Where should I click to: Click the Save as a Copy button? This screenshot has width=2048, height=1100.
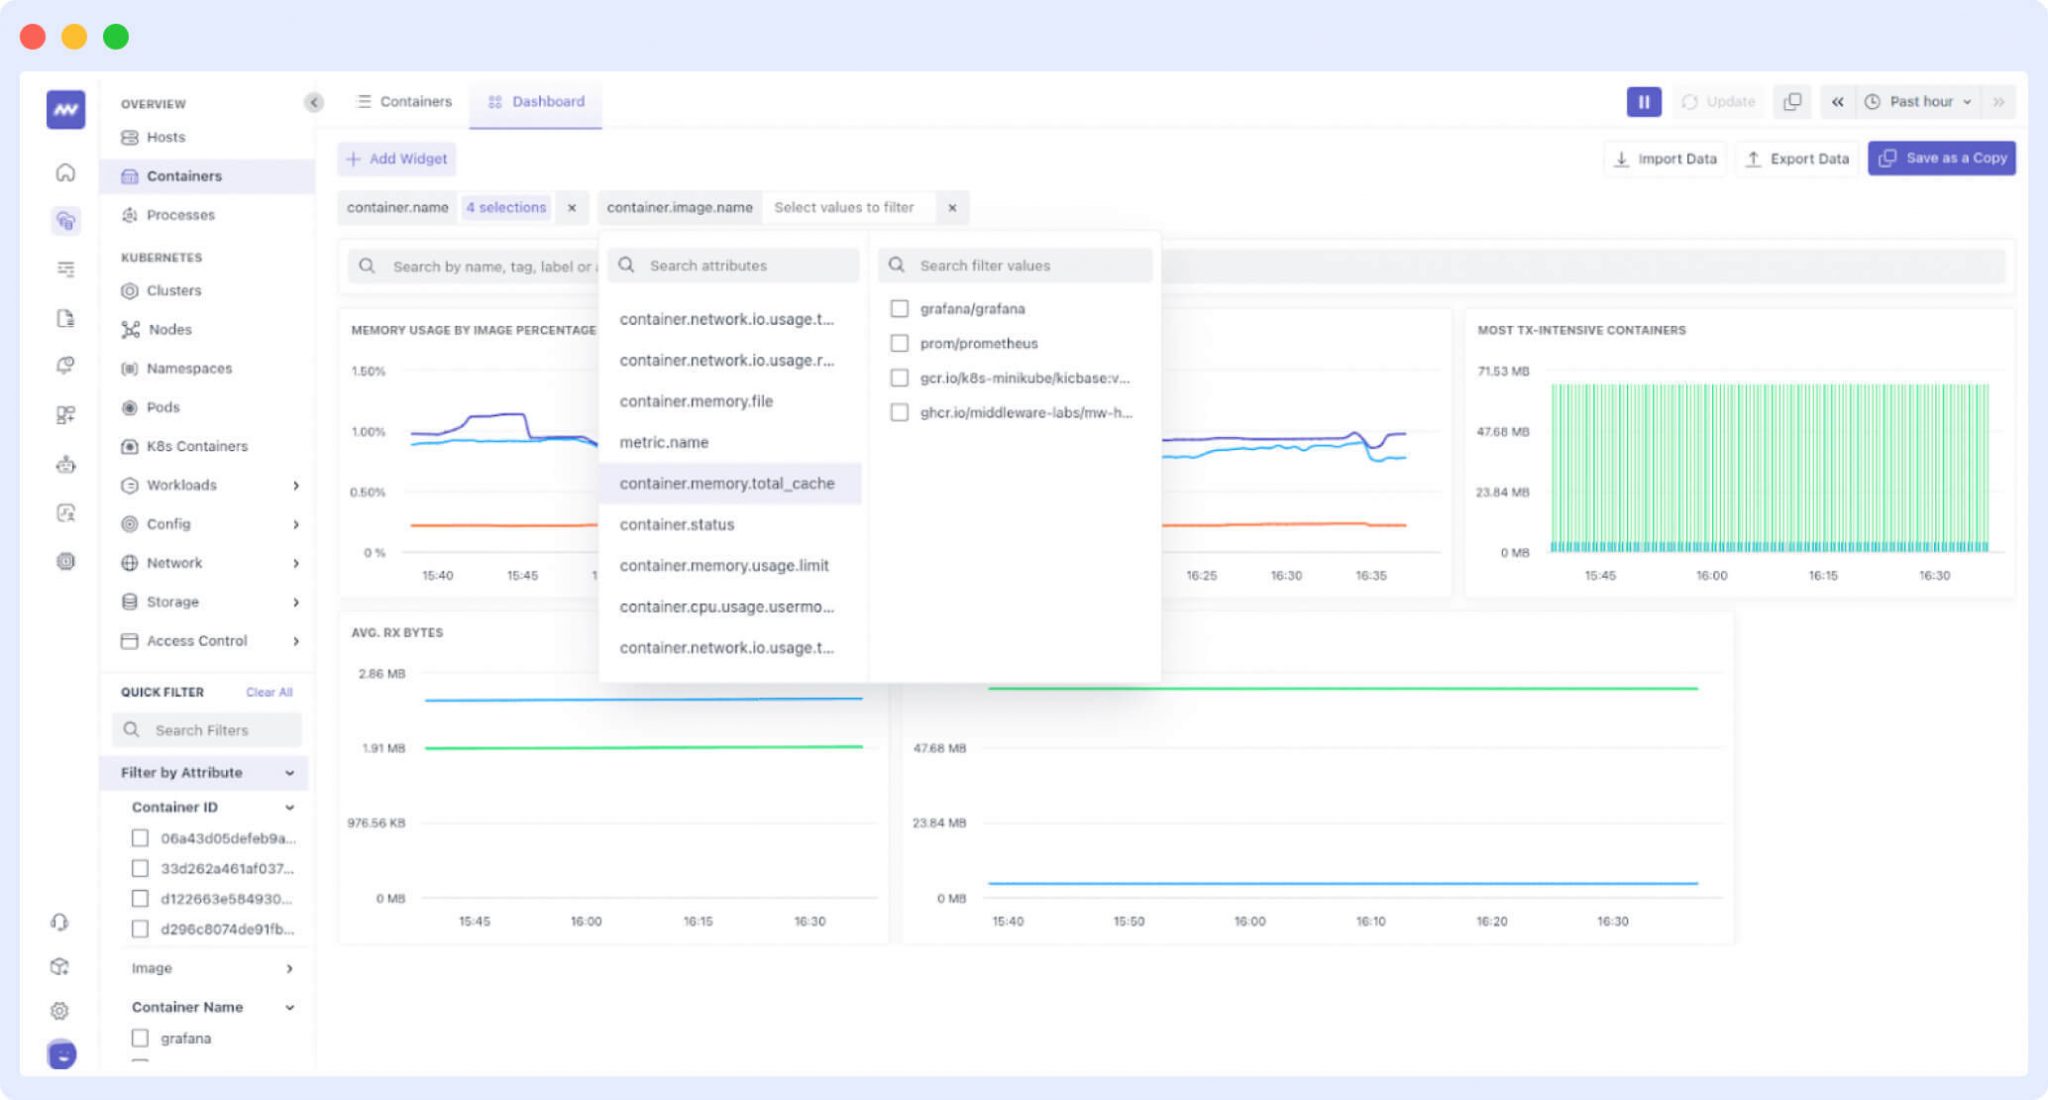click(1940, 158)
